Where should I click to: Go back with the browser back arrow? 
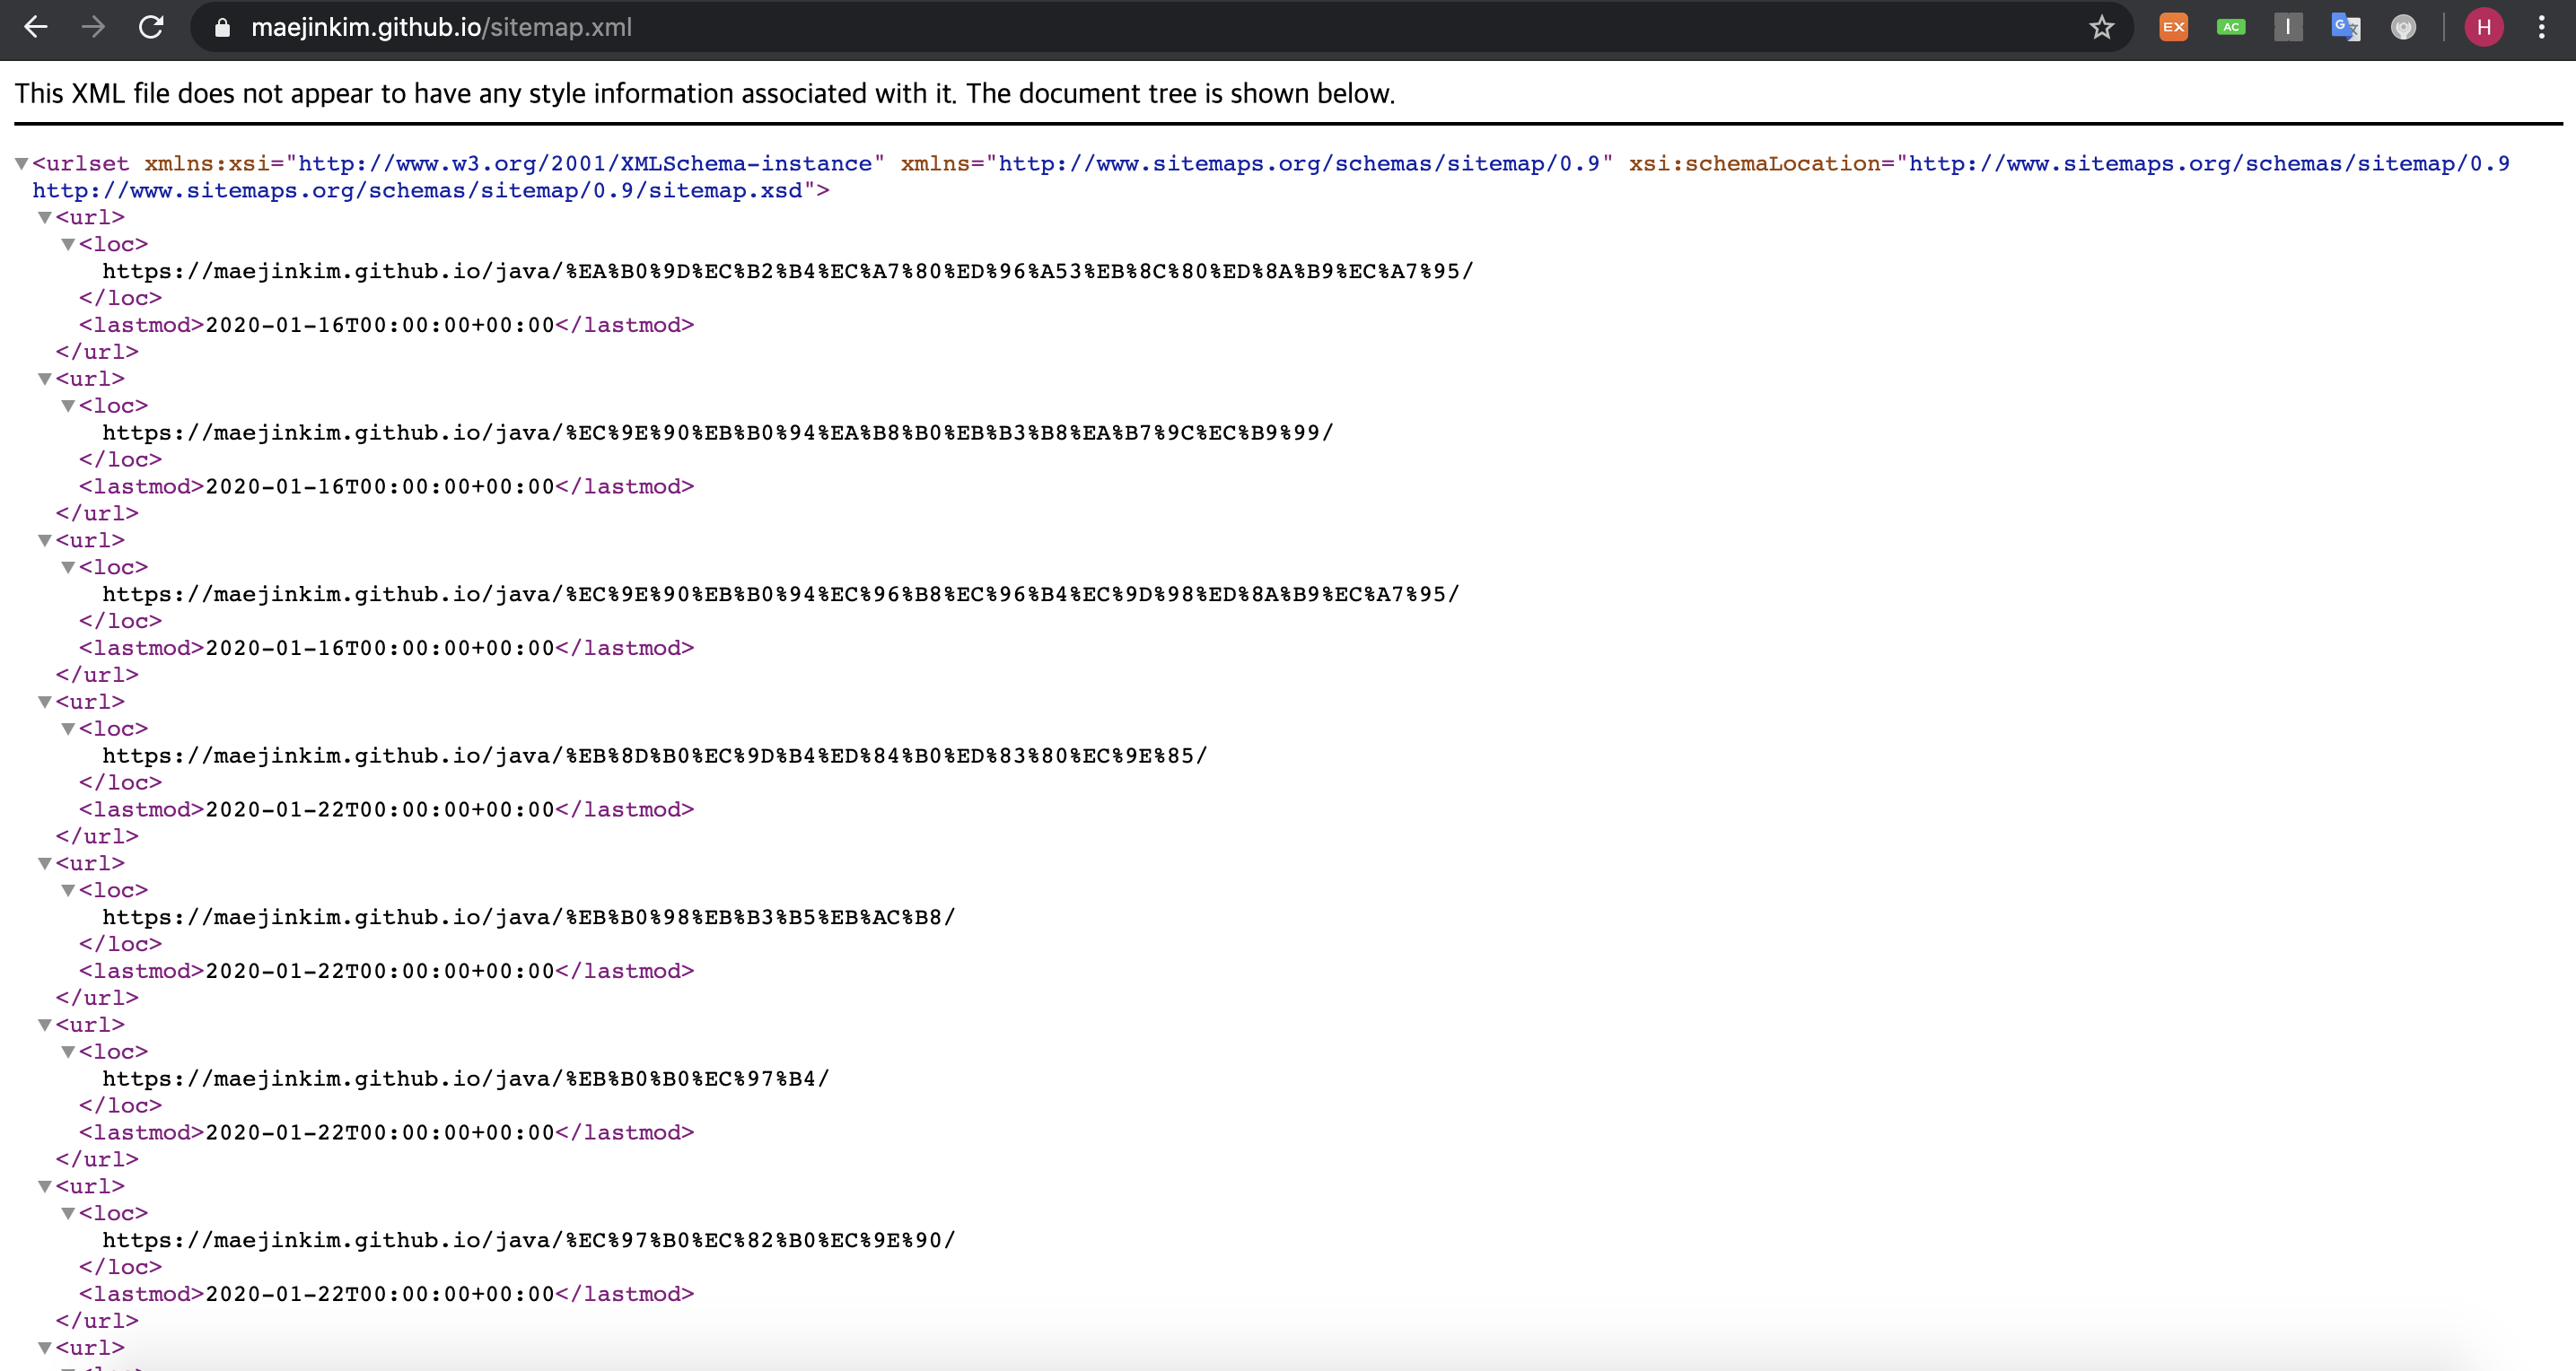coord(36,27)
